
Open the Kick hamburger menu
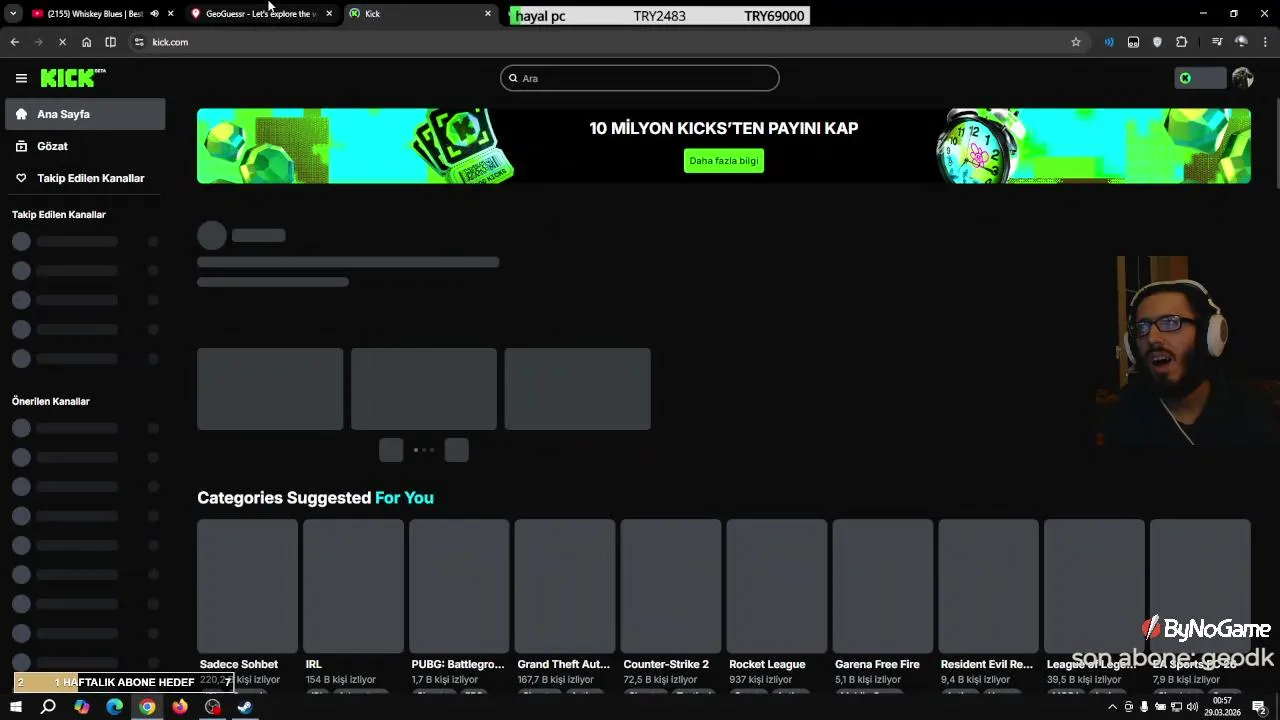point(21,78)
